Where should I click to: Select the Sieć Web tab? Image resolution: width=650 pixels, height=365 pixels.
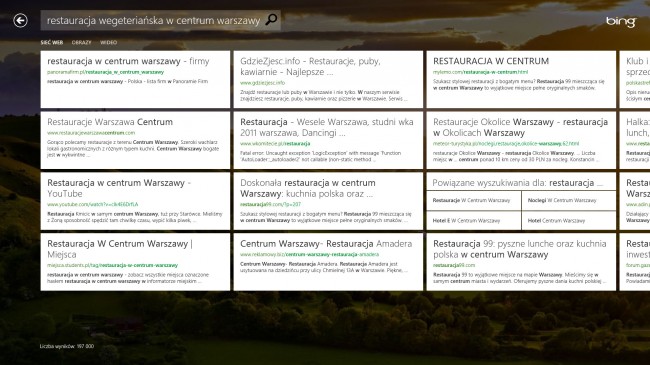52,42
